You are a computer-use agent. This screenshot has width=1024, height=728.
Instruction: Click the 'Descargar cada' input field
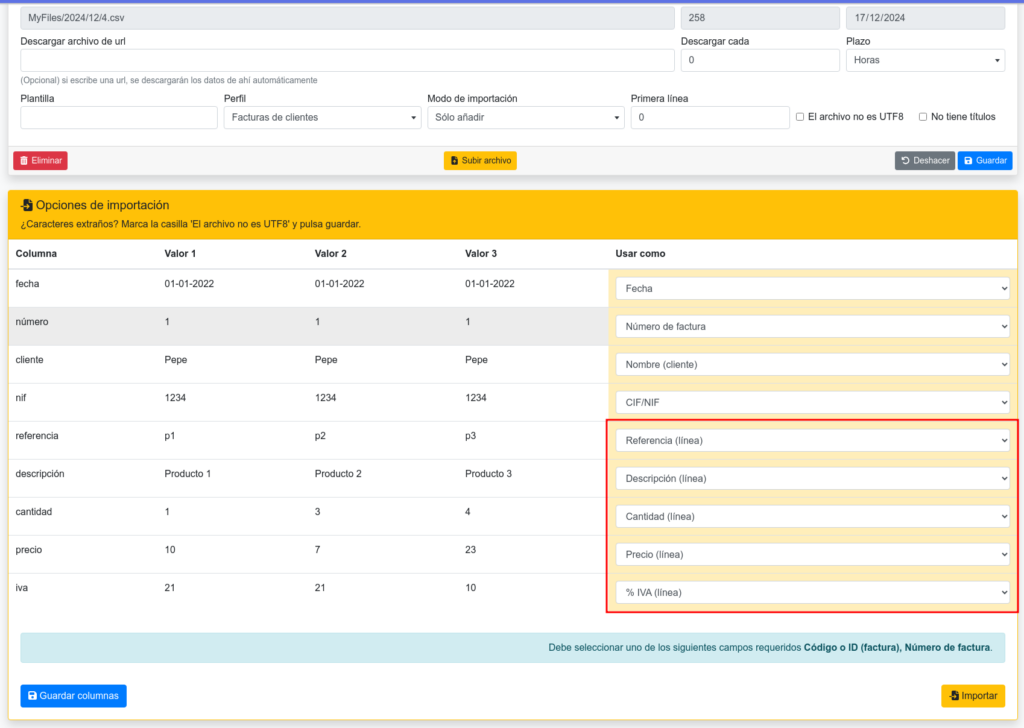pos(759,60)
